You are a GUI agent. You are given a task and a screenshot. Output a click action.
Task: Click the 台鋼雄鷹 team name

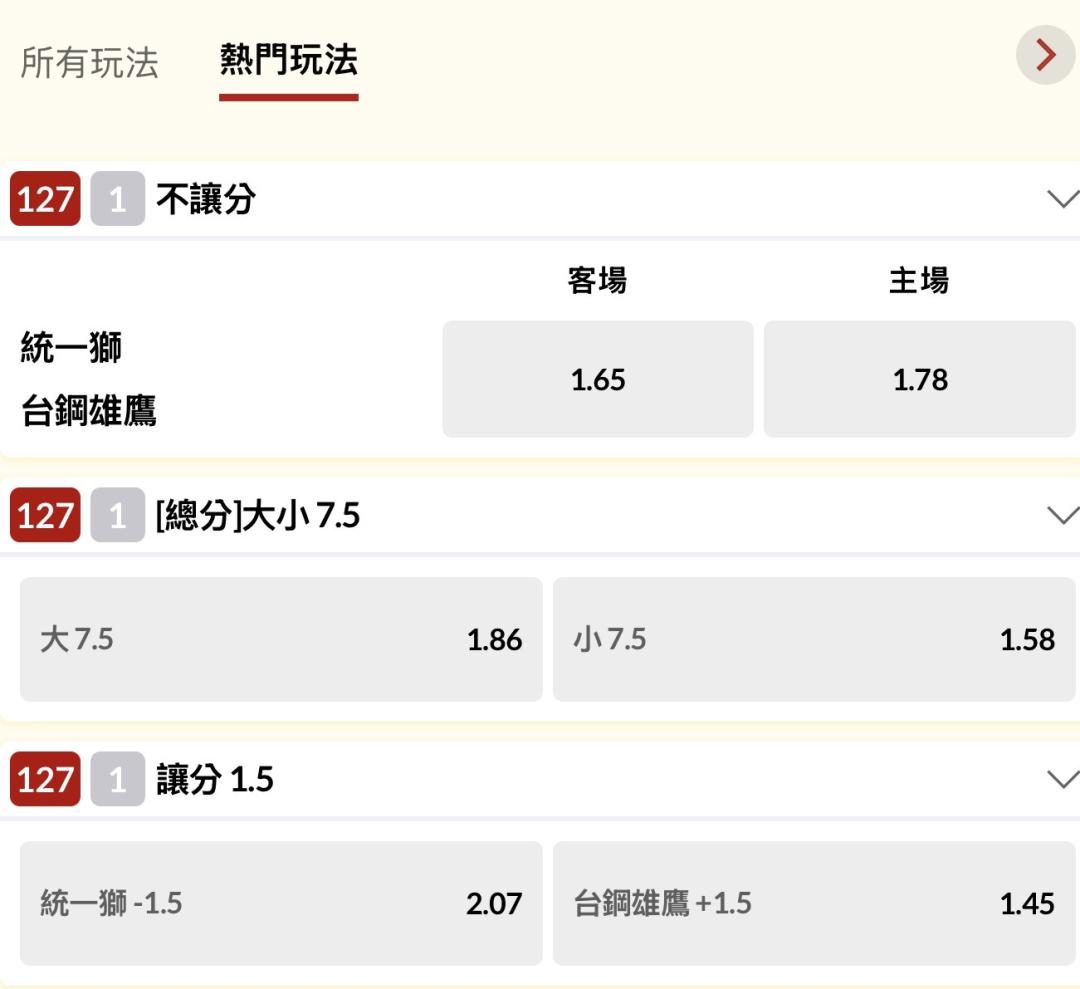pyautogui.click(x=89, y=410)
